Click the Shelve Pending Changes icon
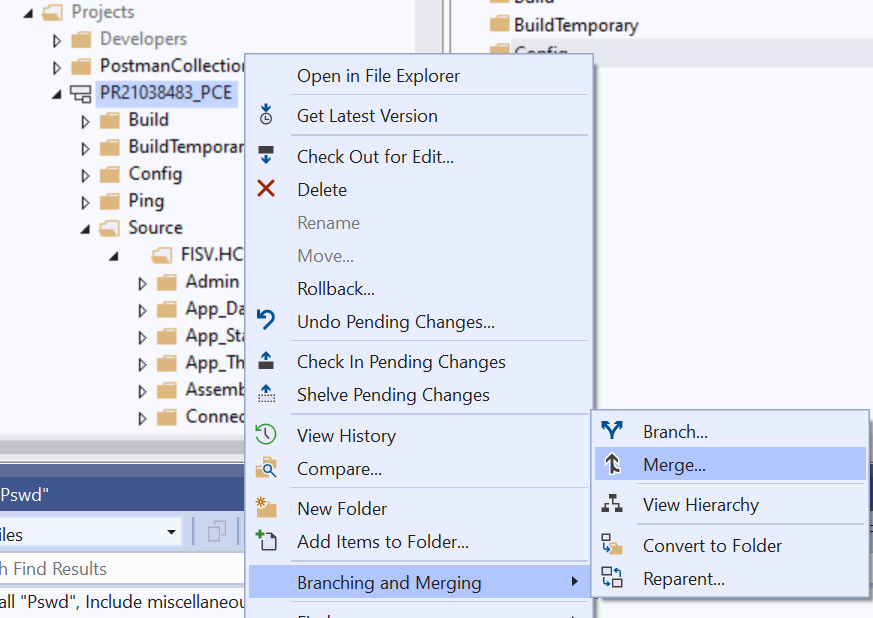This screenshot has width=873, height=618. (266, 394)
